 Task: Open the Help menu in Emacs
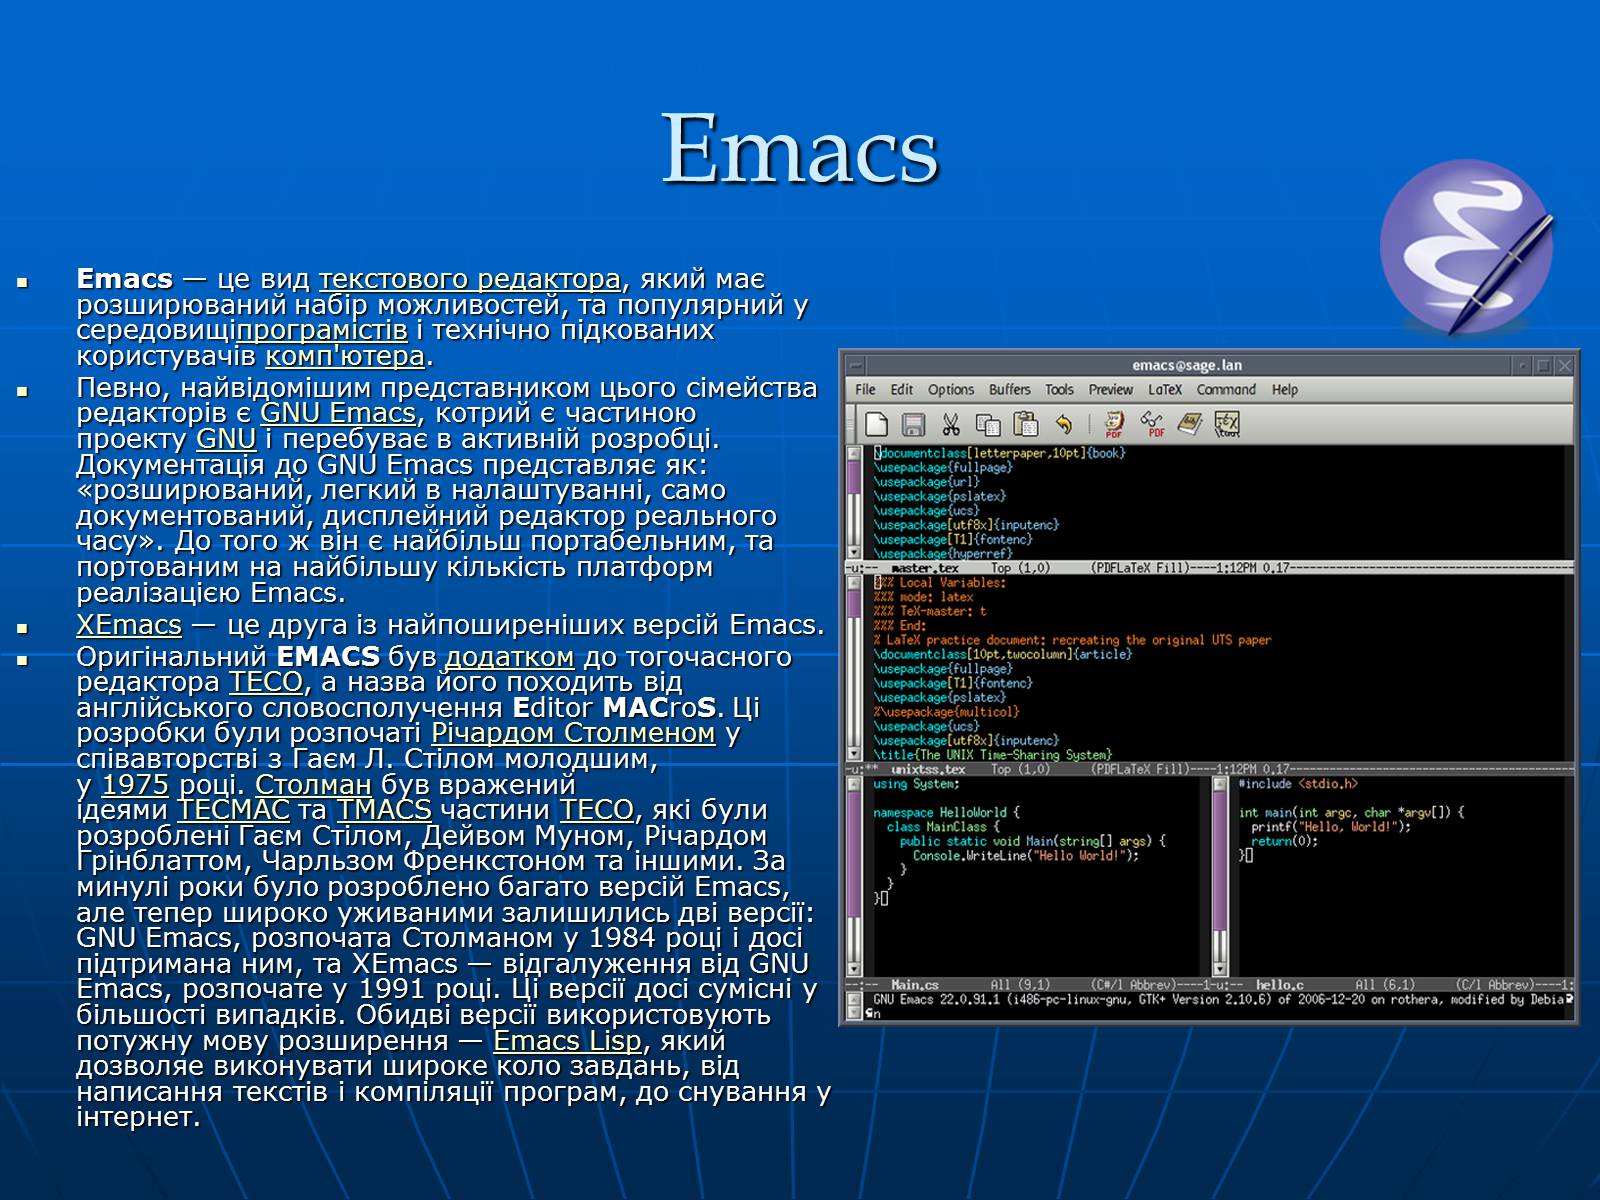pos(1285,390)
